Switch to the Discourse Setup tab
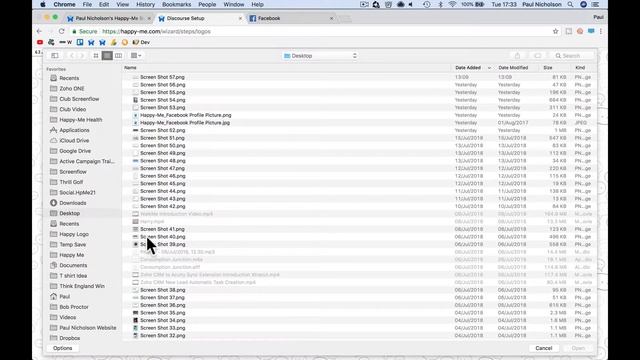 click(x=200, y=18)
